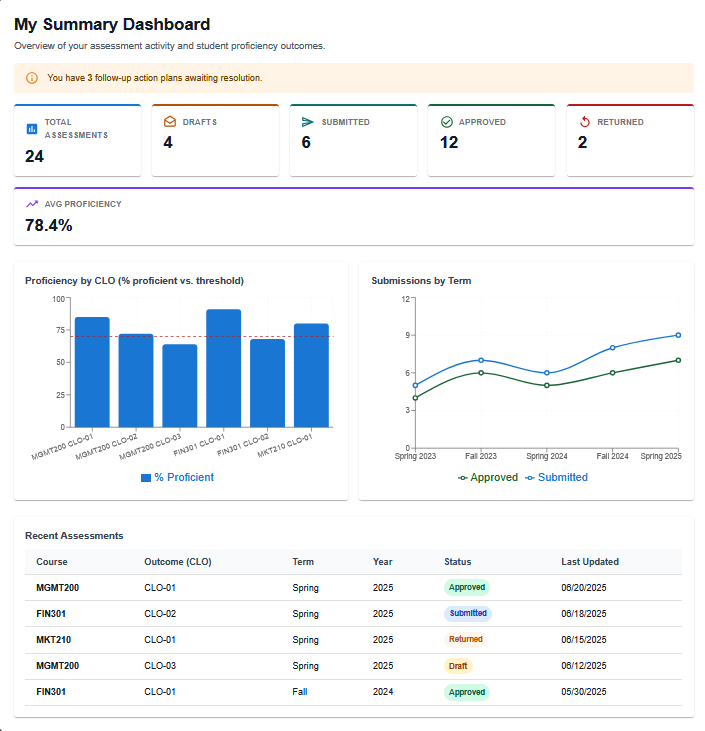Click the 06/20/2025 last updated date
The image size is (705, 731).
[584, 587]
